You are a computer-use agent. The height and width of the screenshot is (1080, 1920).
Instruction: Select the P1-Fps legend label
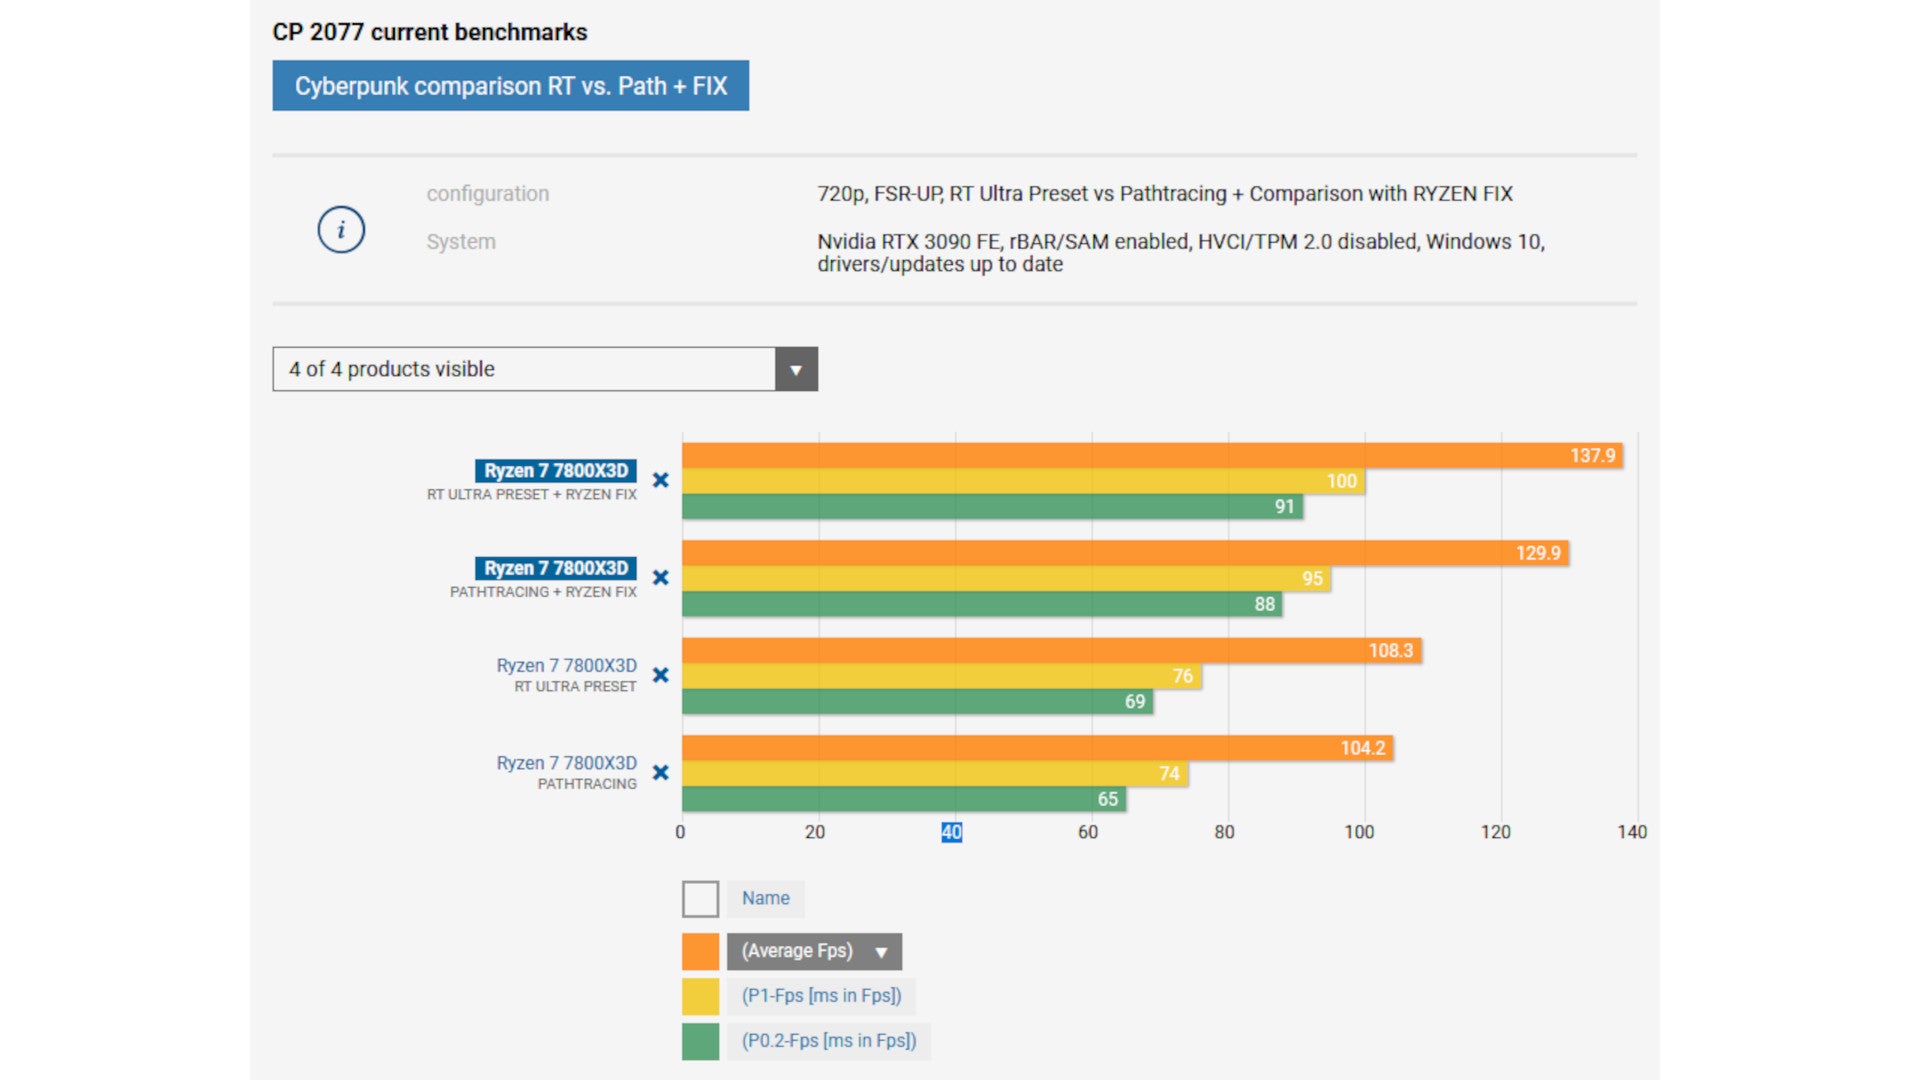point(821,996)
